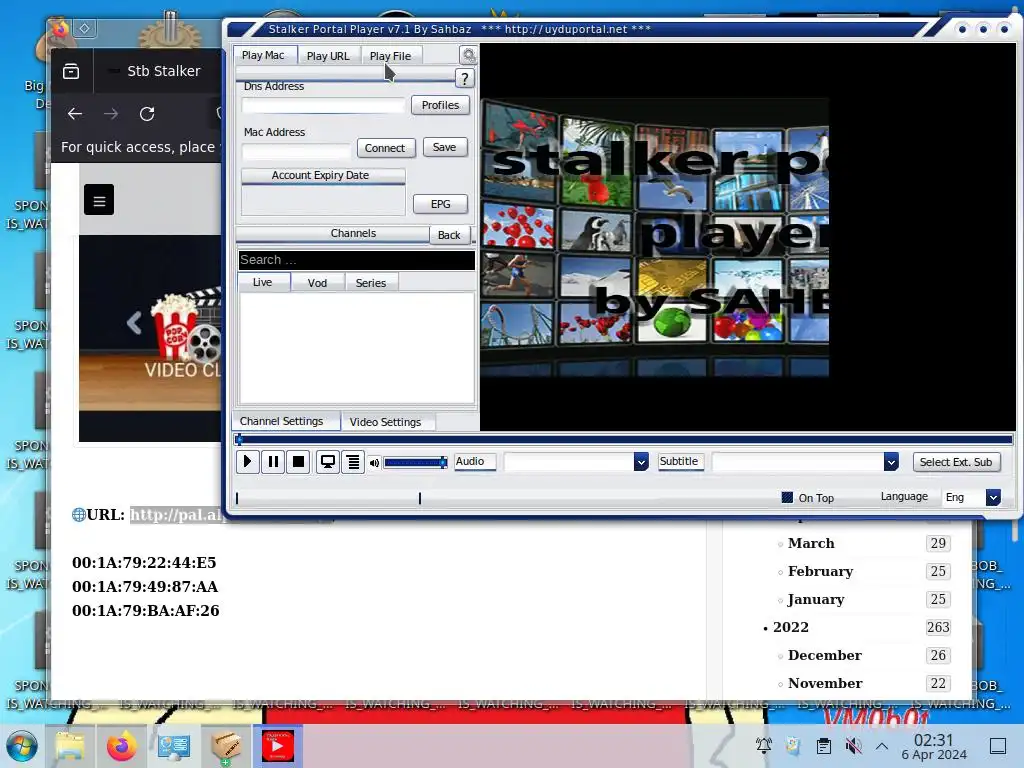Switch to the Play Mac tab
The height and width of the screenshot is (768, 1024).
point(263,56)
